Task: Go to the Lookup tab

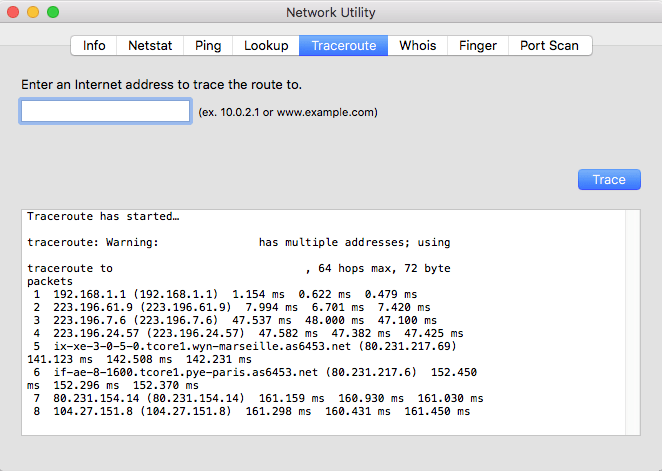Action: [x=266, y=46]
